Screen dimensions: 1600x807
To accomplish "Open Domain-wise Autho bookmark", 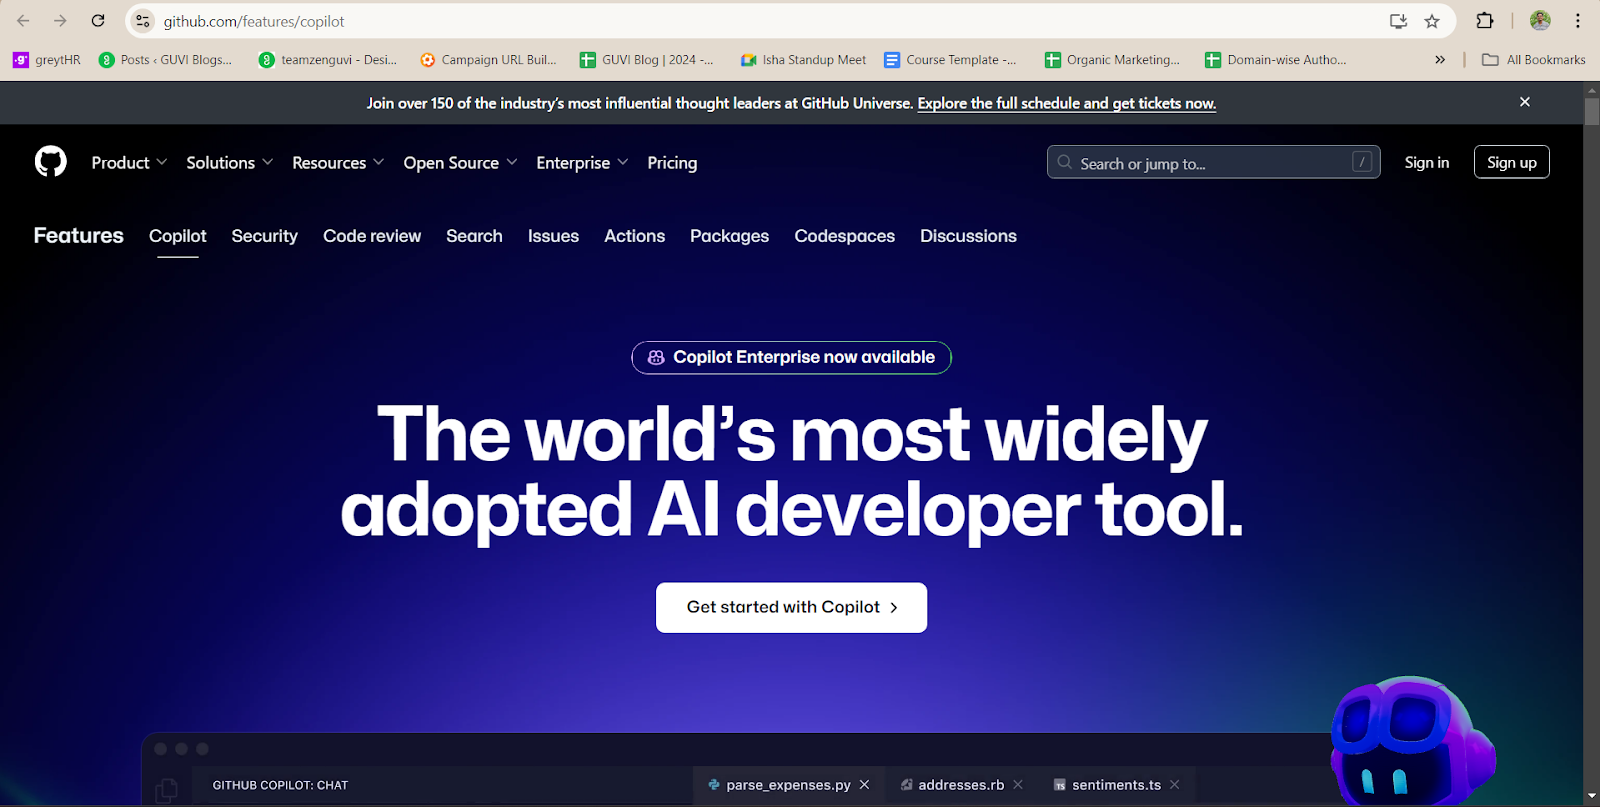I will click(1276, 60).
